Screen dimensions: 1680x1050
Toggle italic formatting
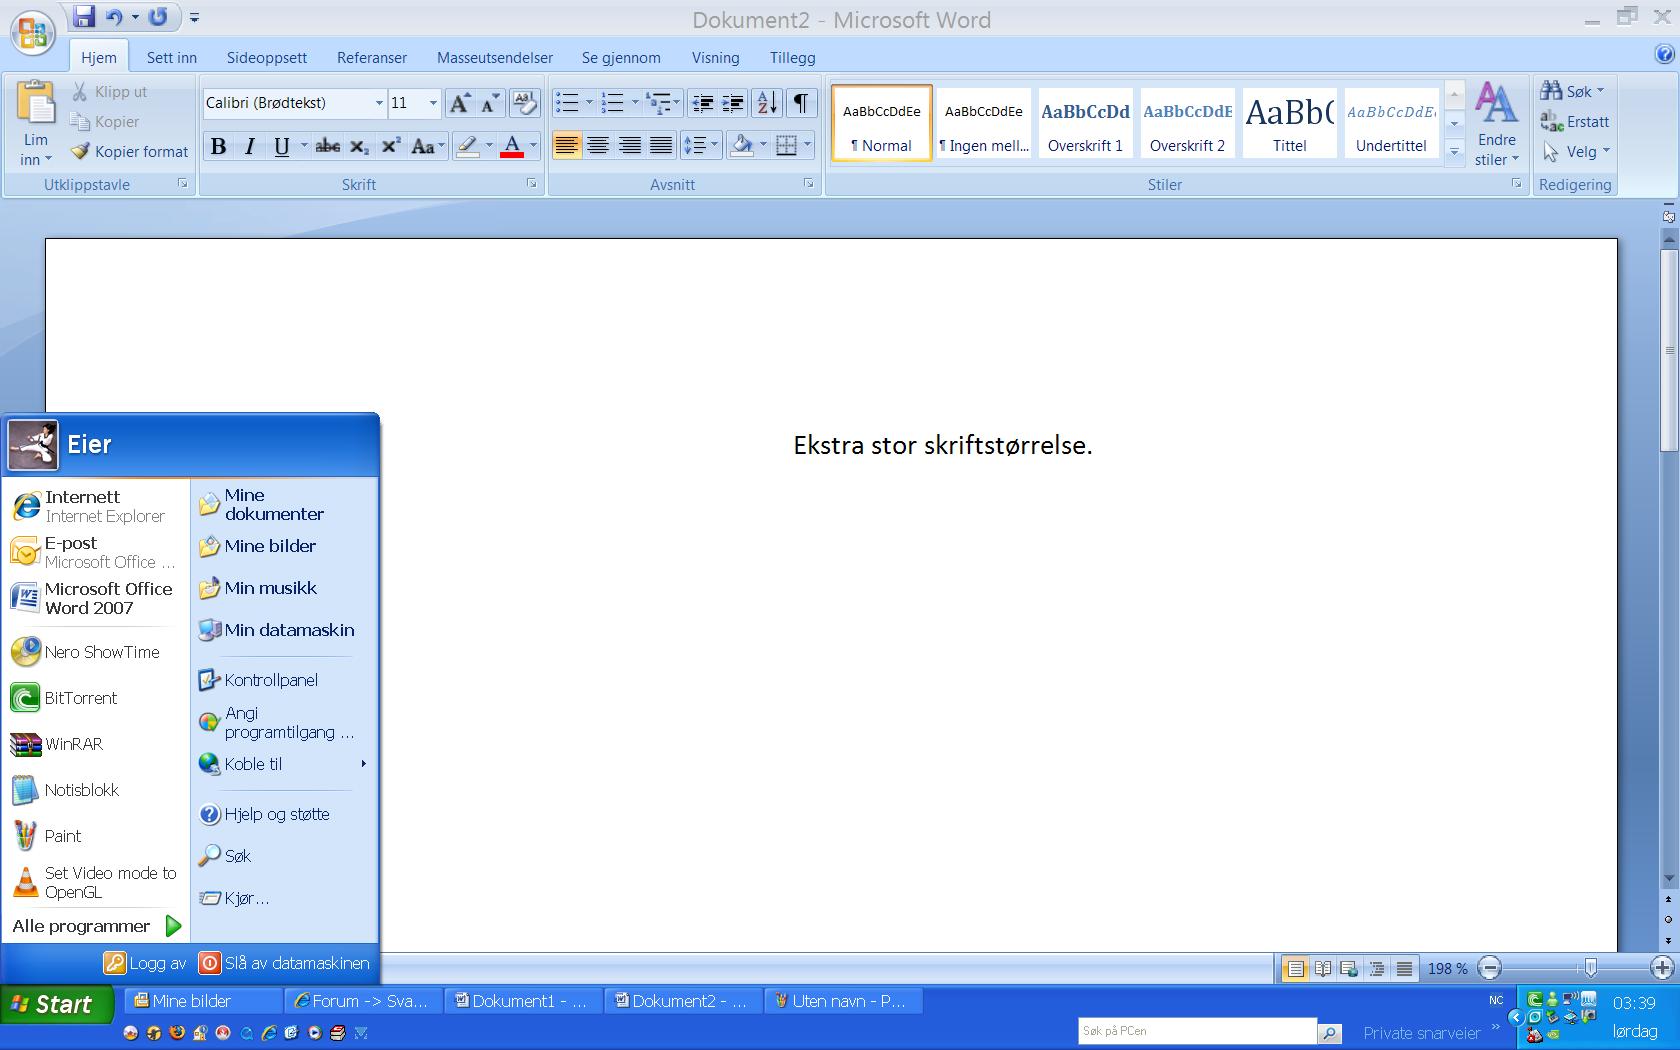(x=250, y=146)
